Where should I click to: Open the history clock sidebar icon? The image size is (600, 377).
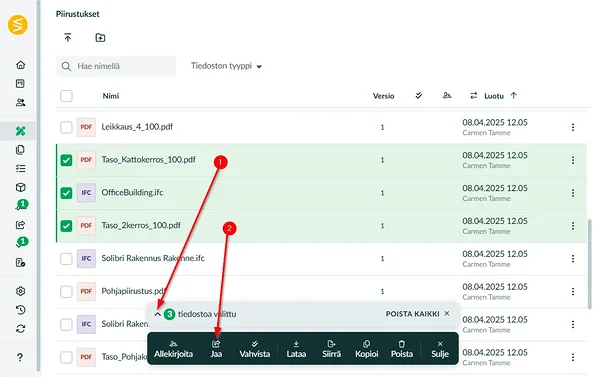coord(21,310)
